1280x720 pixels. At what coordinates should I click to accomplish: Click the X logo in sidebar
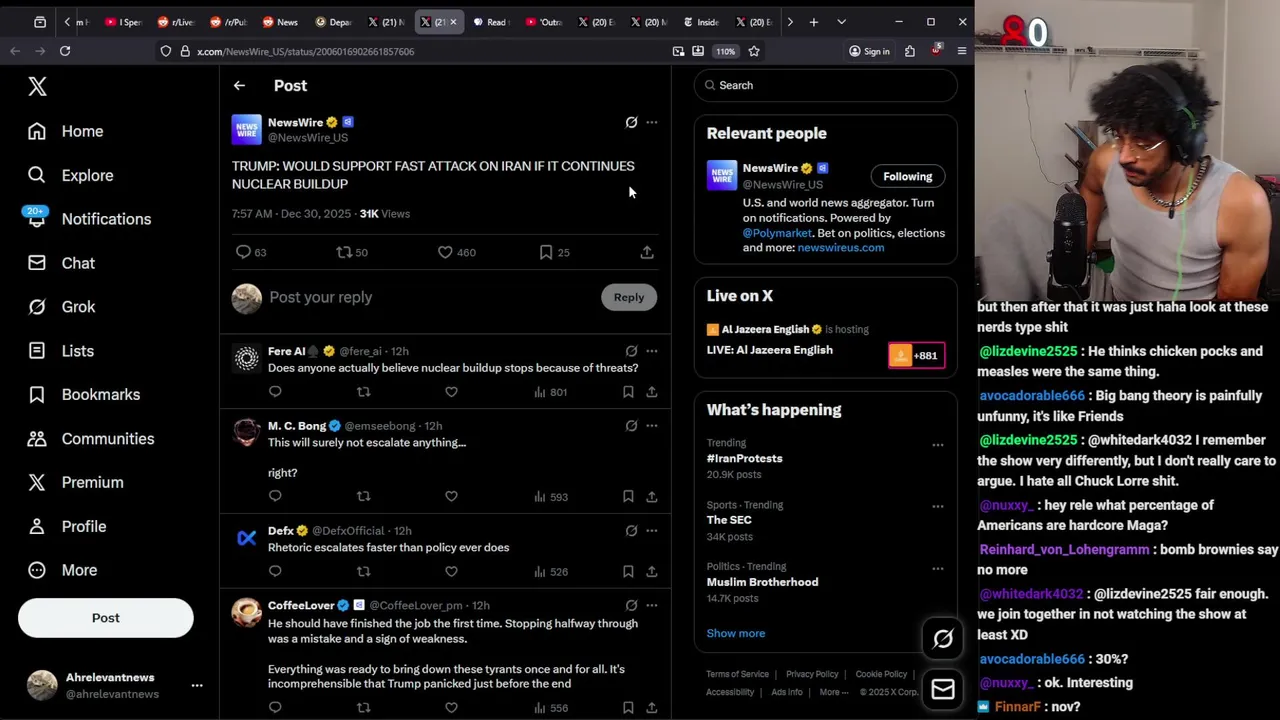[37, 87]
